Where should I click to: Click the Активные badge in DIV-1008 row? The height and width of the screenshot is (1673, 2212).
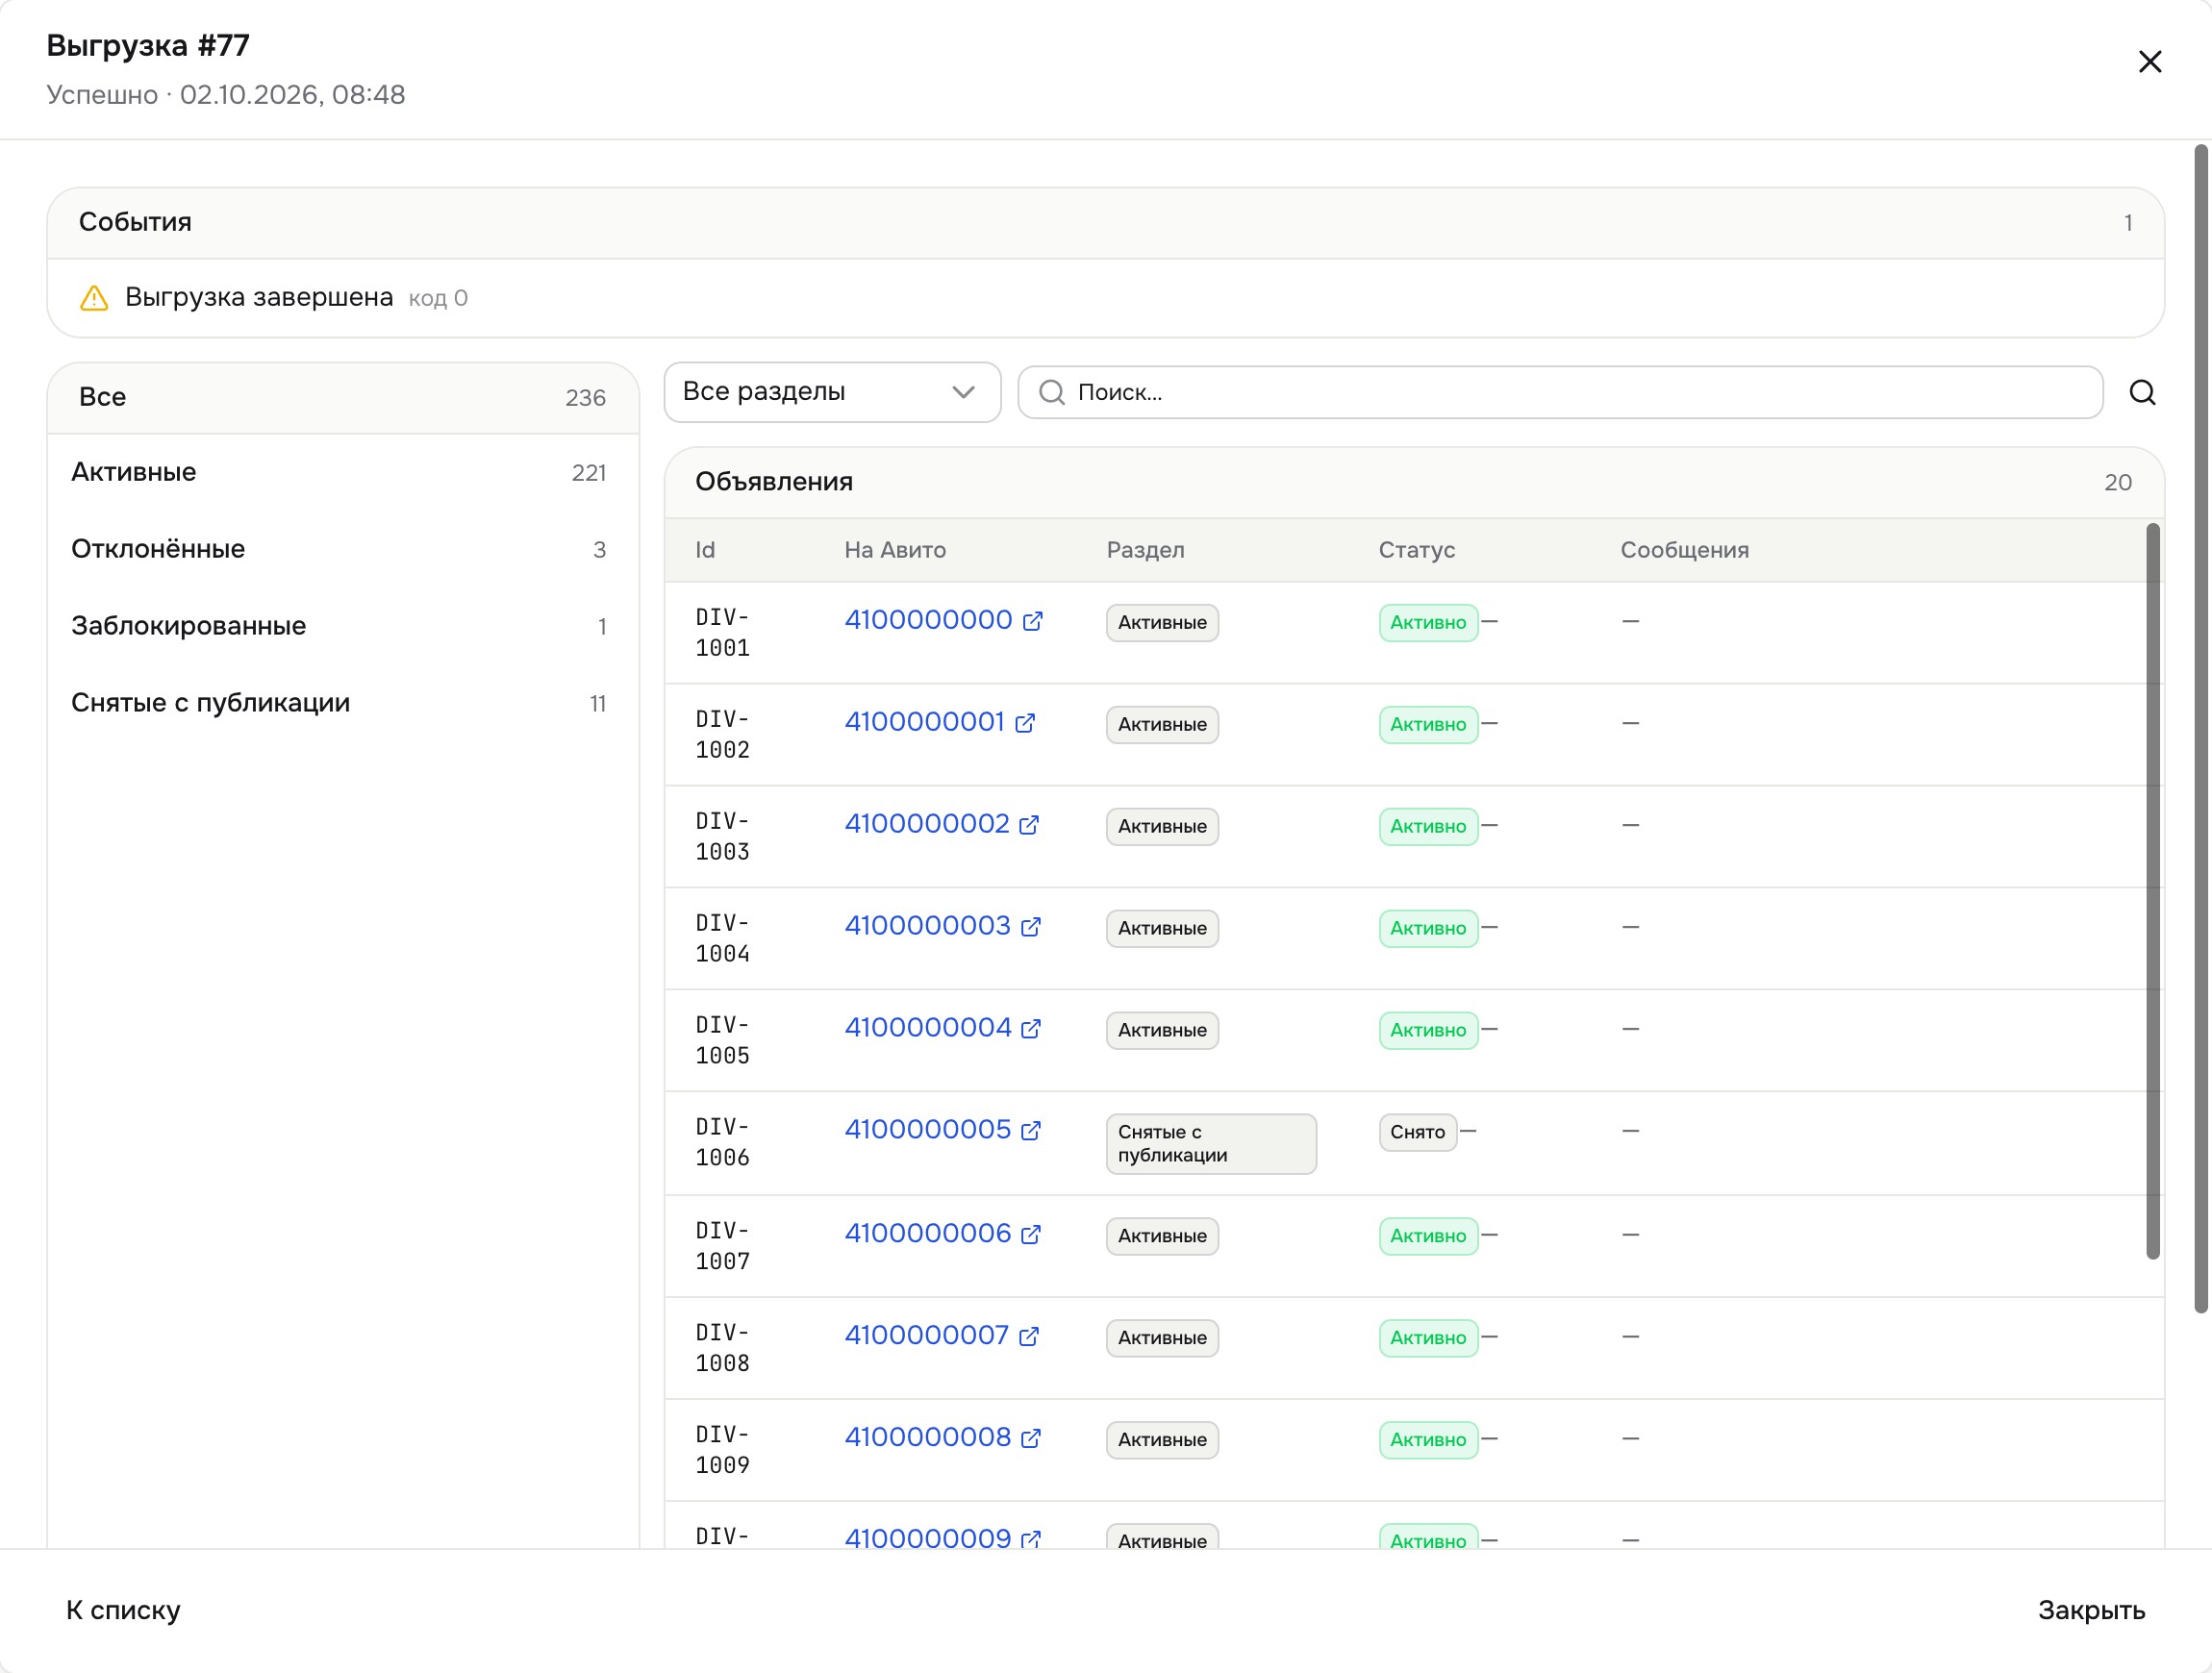[1162, 1338]
